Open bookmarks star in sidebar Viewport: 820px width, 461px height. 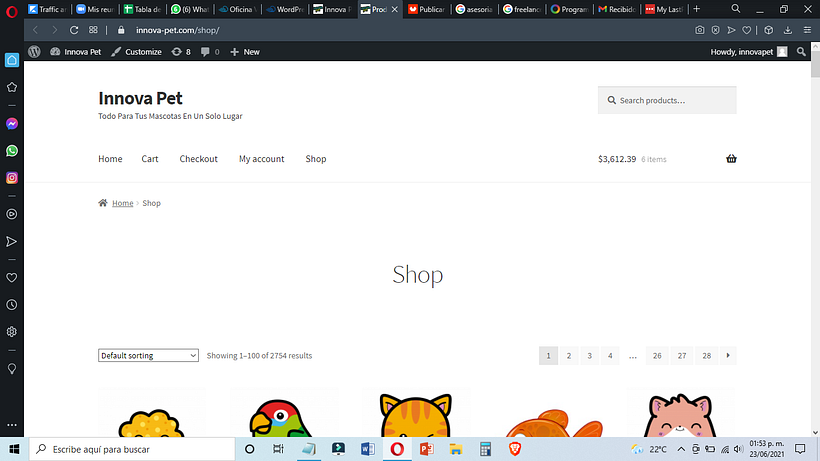point(12,87)
